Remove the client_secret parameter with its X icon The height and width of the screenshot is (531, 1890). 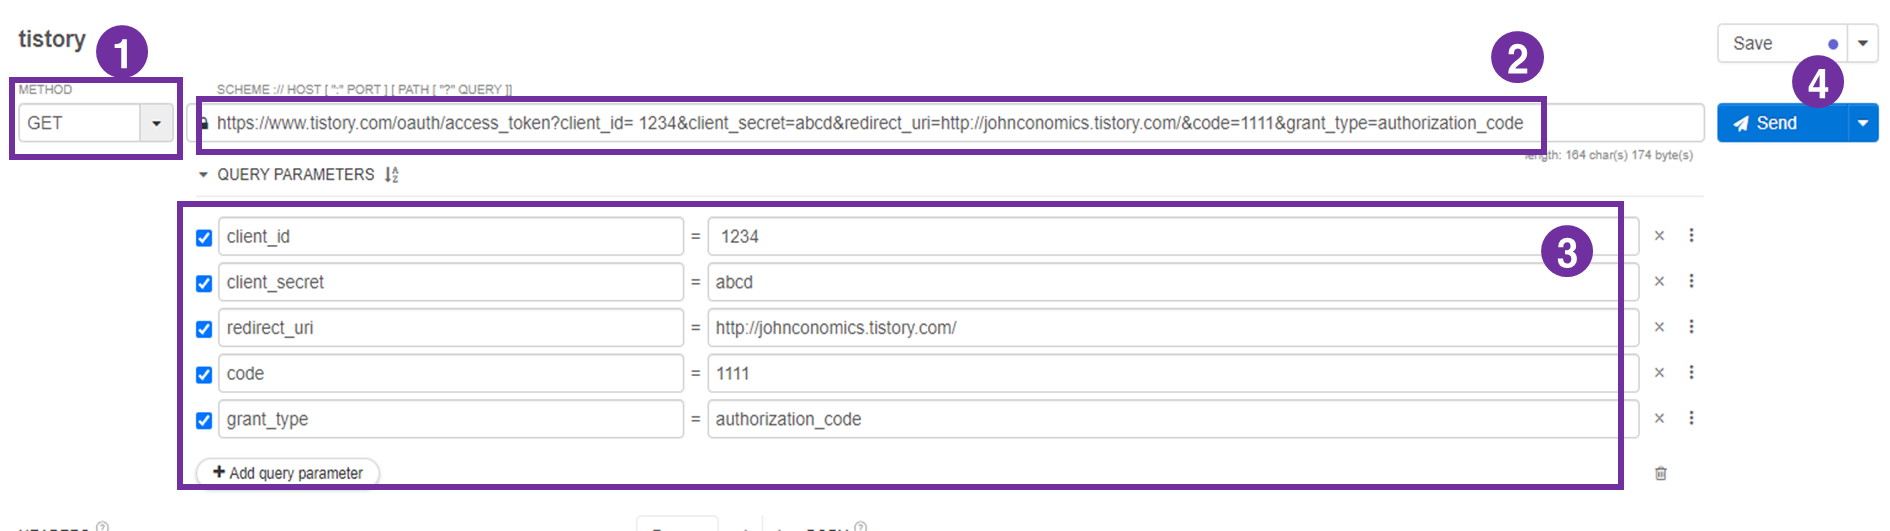click(1659, 282)
